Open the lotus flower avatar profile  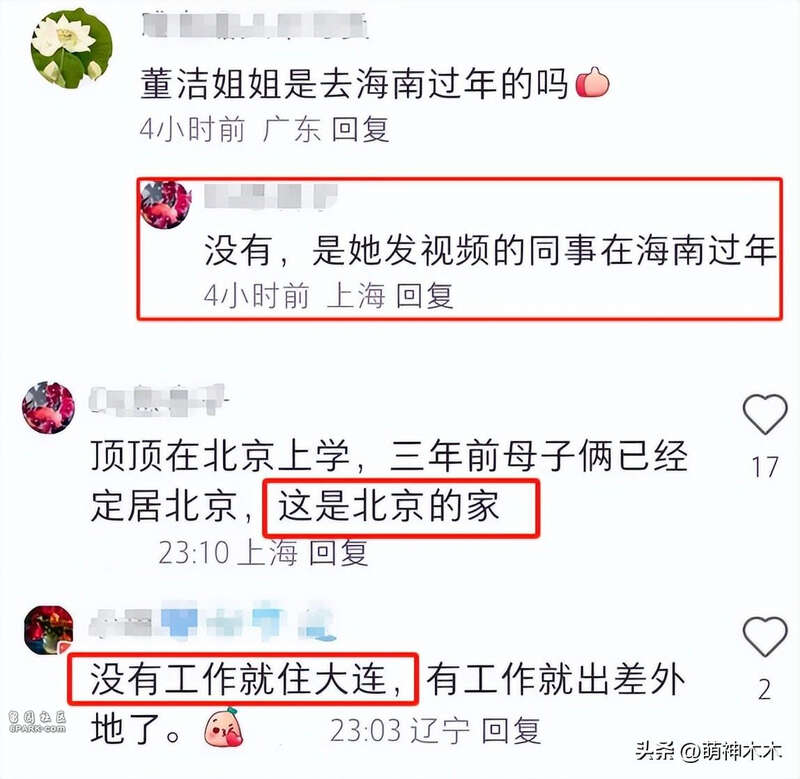point(72,48)
